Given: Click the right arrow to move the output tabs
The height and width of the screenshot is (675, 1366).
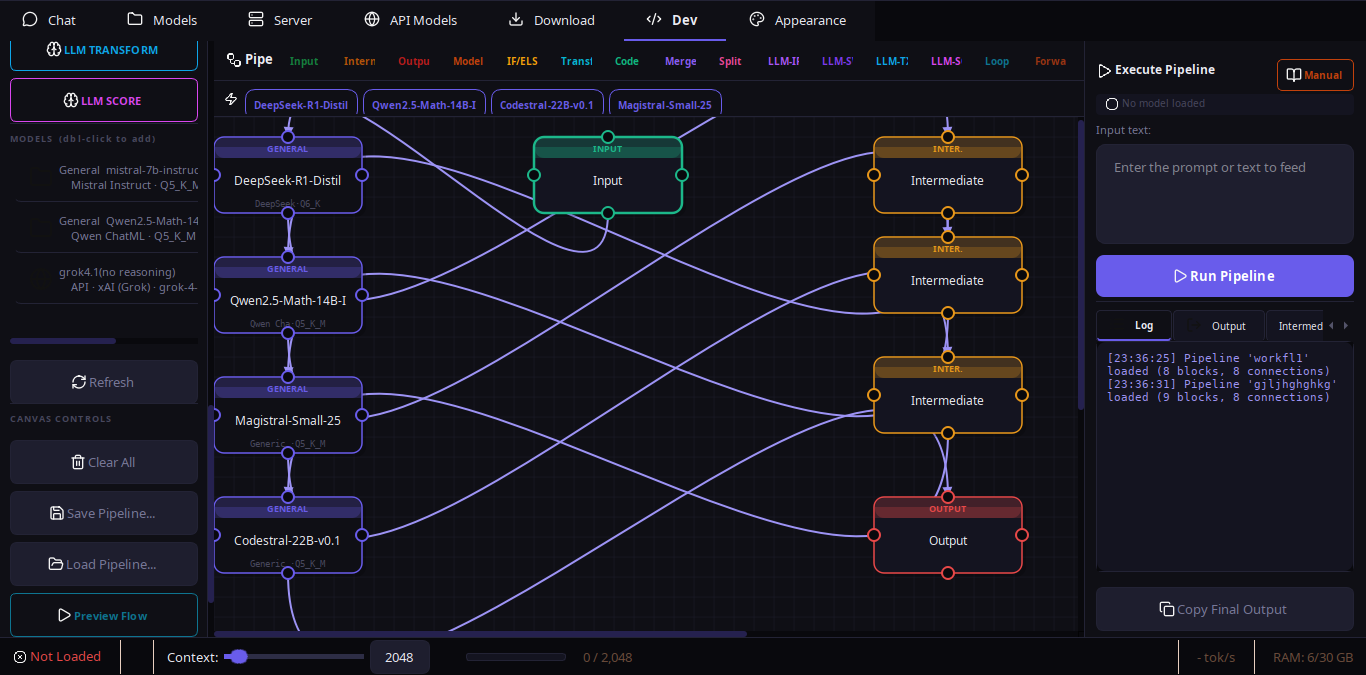Looking at the screenshot, I should (x=1346, y=326).
